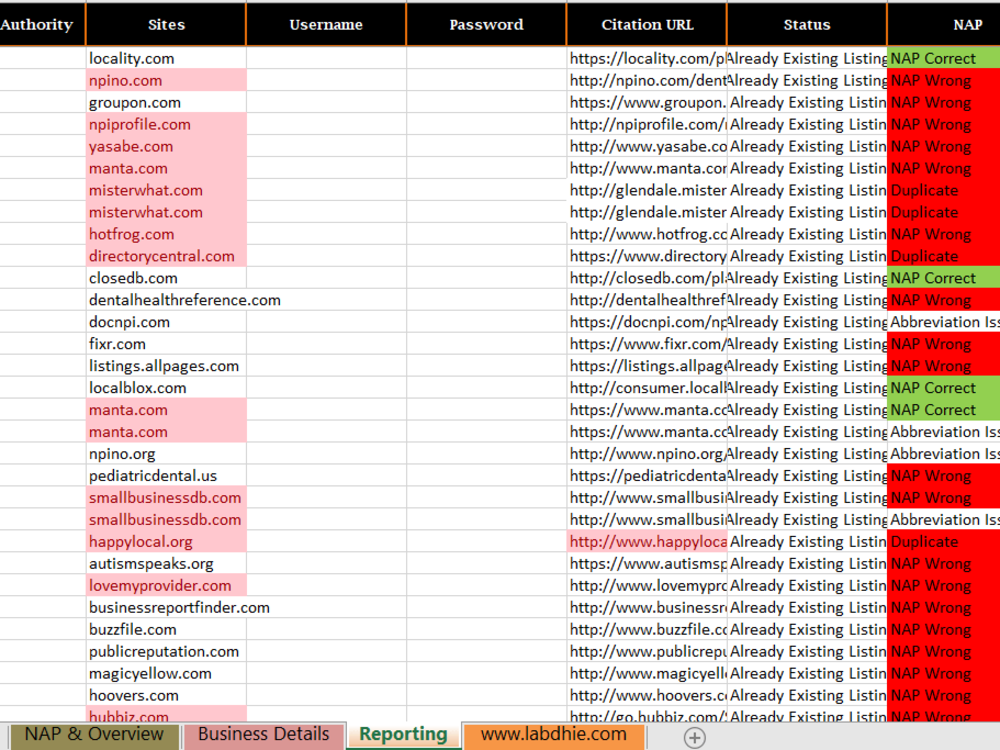
Task: Select Status cell for hoovers.com row
Action: (807, 696)
